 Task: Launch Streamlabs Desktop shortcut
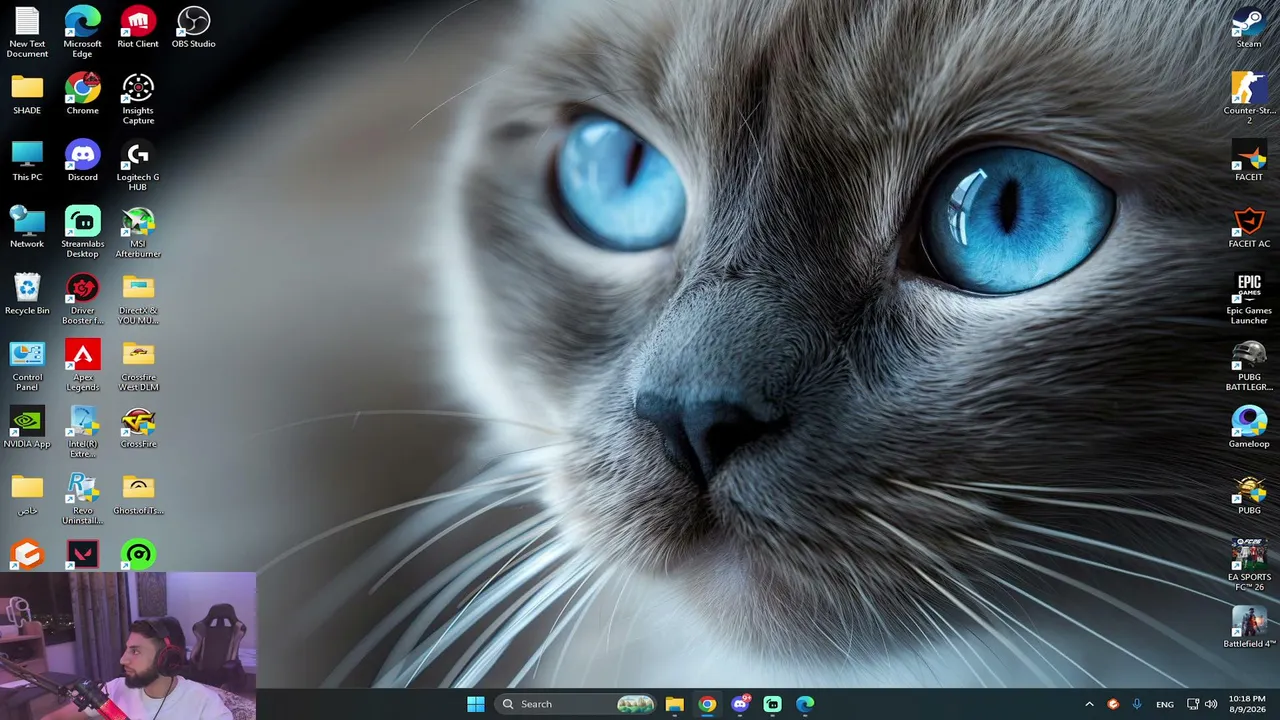82,232
